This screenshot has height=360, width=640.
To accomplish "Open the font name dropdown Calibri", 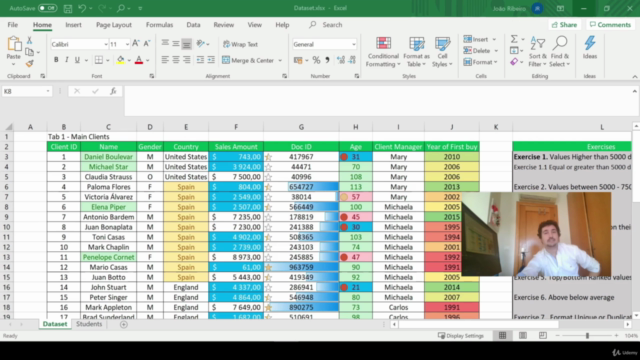I will [x=106, y=44].
